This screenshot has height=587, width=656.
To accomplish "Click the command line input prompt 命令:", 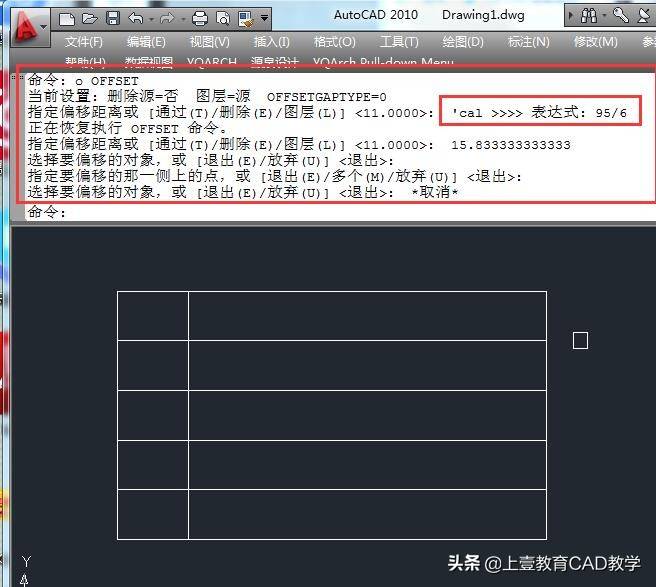I will click(x=47, y=213).
